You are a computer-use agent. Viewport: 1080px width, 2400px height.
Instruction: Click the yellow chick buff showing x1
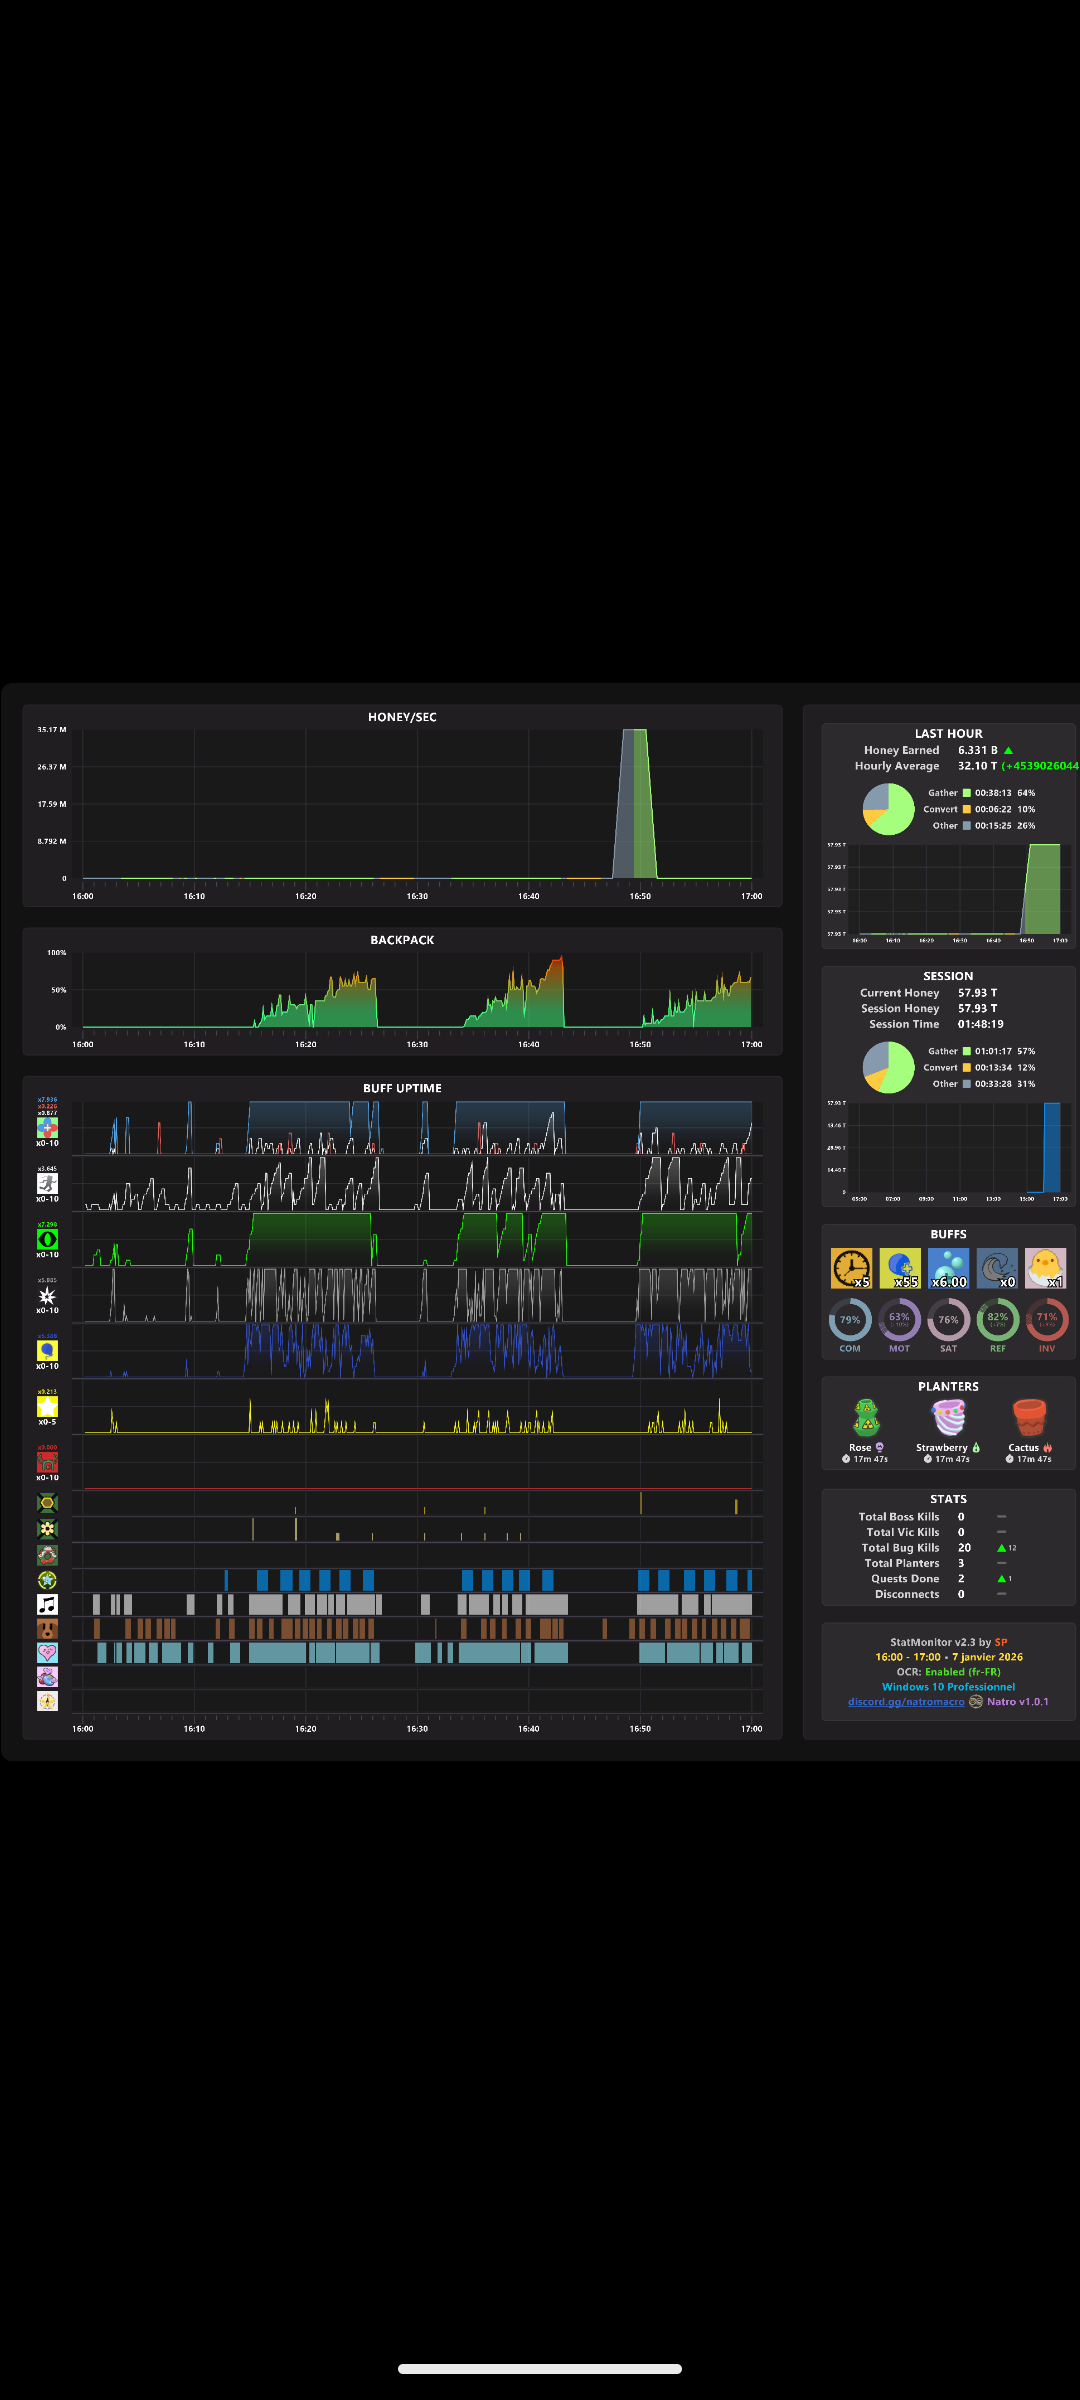tap(1046, 1268)
